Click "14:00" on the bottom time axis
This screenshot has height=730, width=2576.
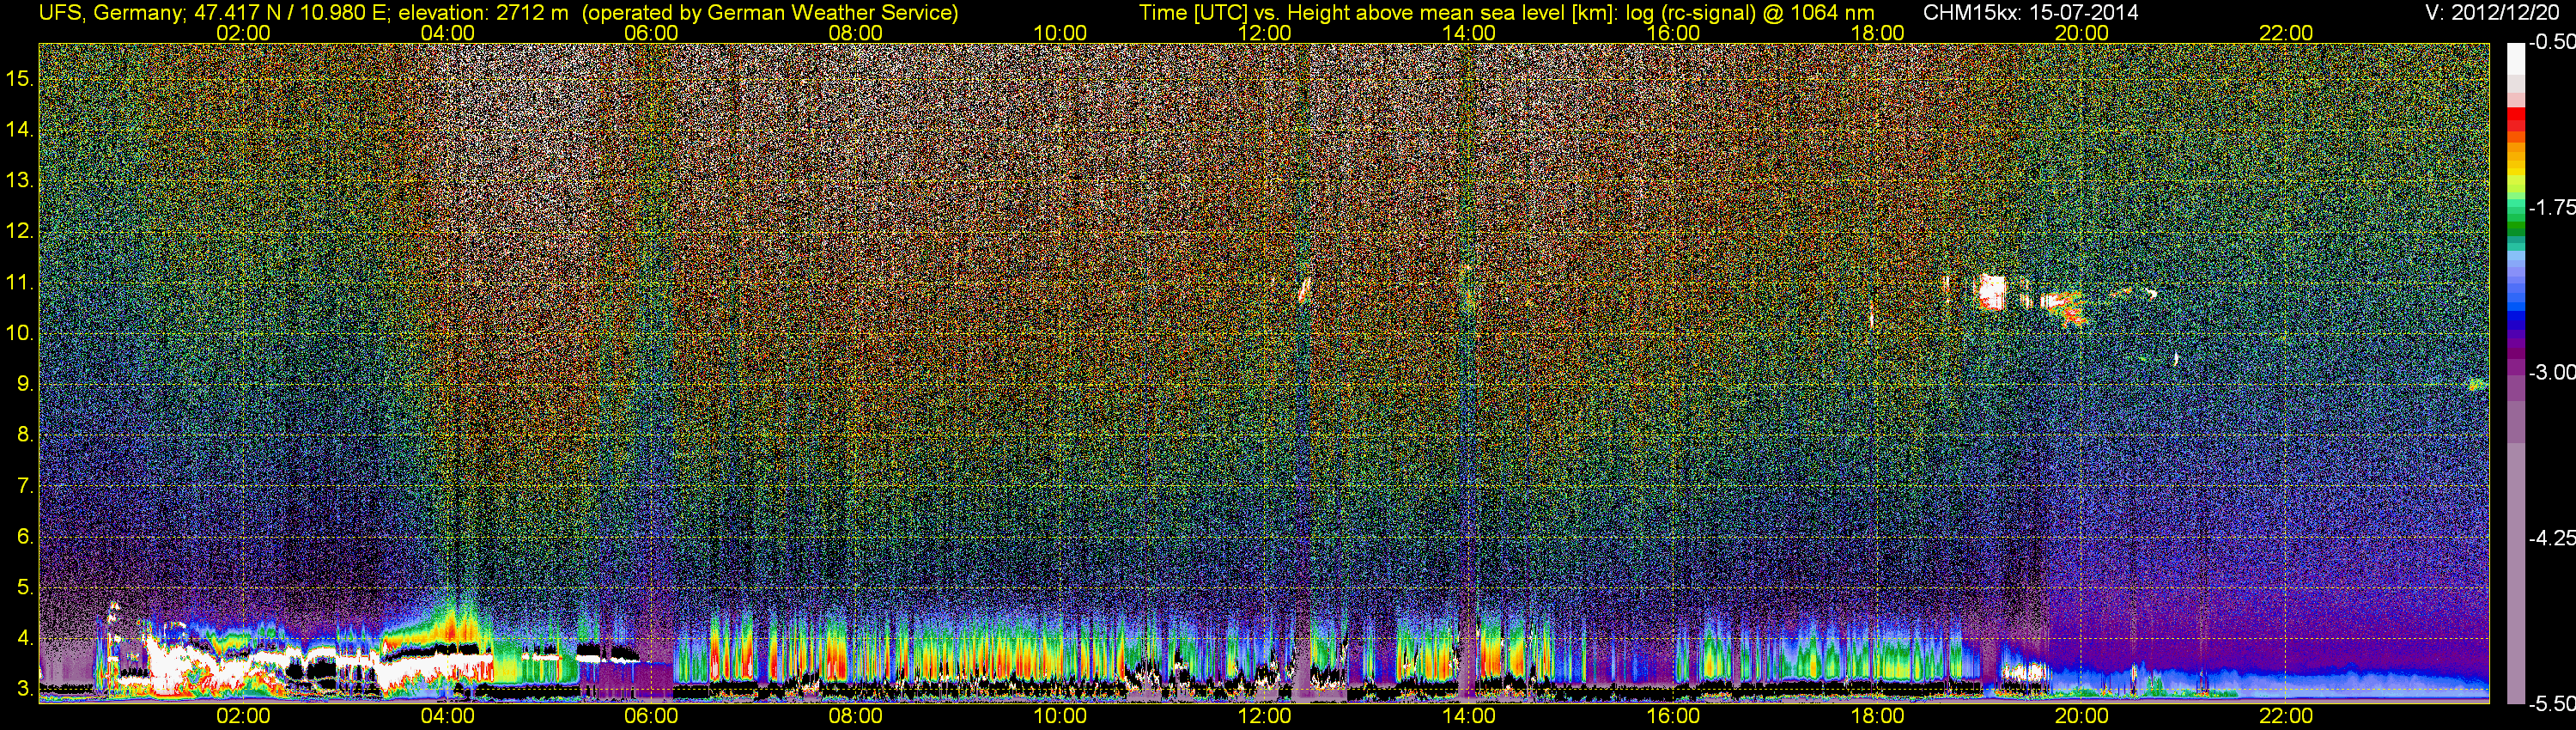click(x=1469, y=716)
